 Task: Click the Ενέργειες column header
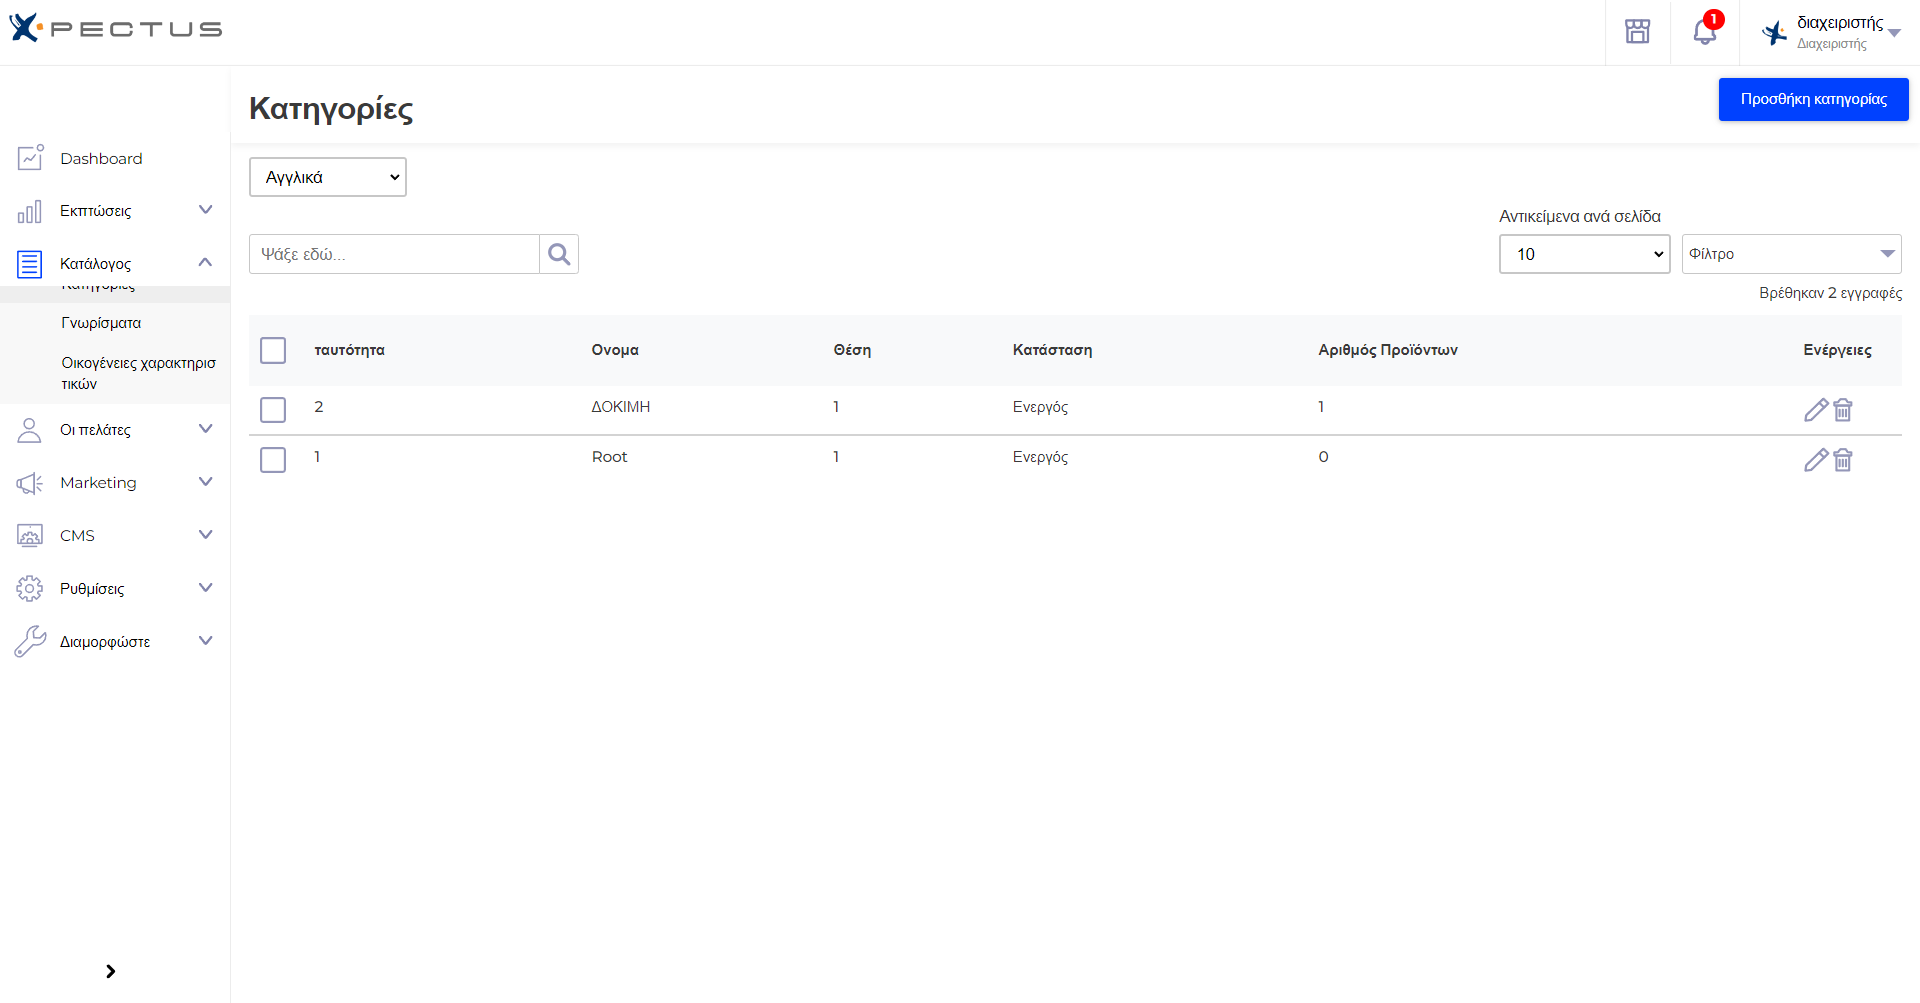click(1837, 350)
